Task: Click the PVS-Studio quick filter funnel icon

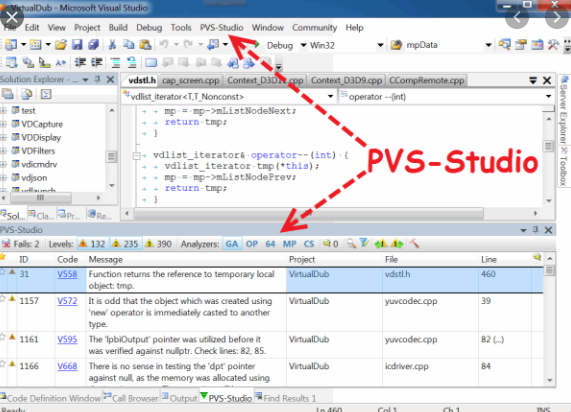Action: (364, 243)
